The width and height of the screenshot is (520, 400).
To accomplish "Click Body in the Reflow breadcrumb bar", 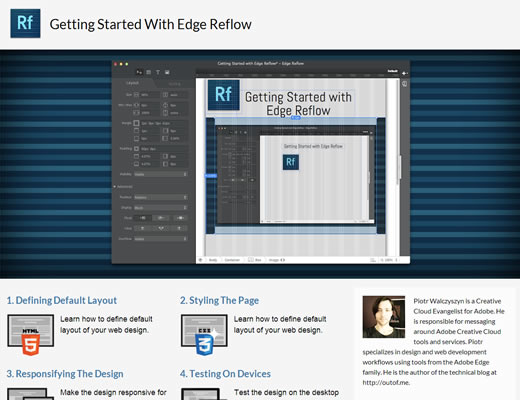I will point(213,260).
